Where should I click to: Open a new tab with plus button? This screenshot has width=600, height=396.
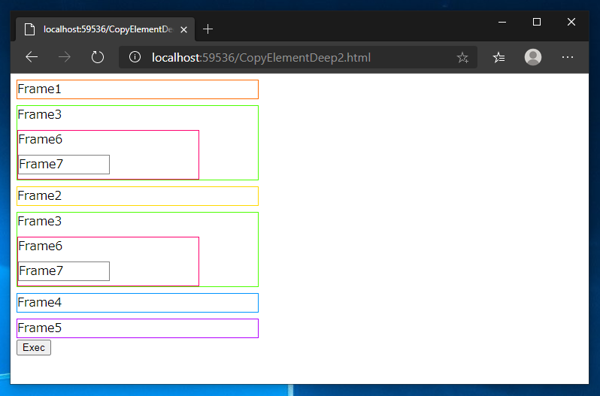click(x=208, y=29)
